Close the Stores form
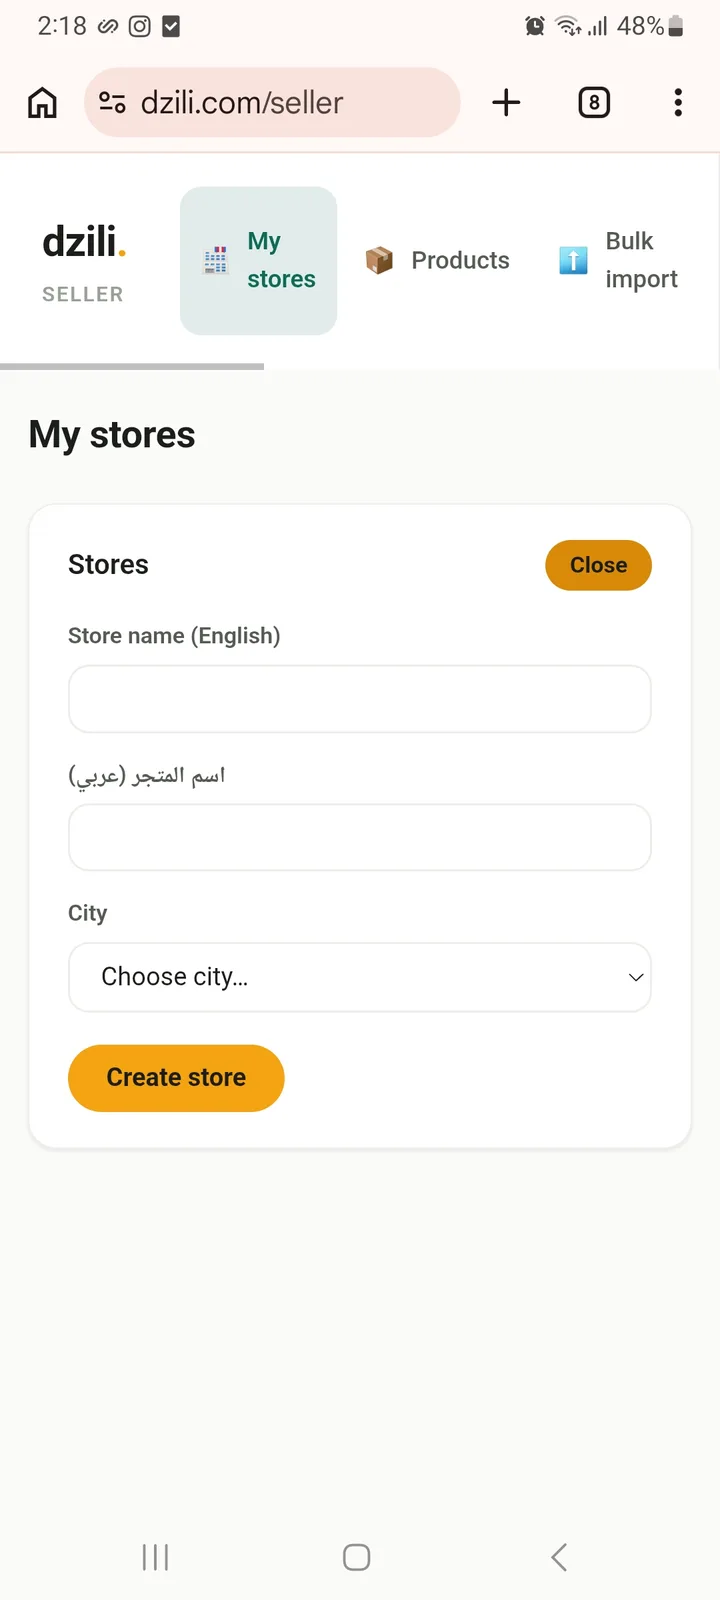Viewport: 720px width, 1600px height. 598,565
